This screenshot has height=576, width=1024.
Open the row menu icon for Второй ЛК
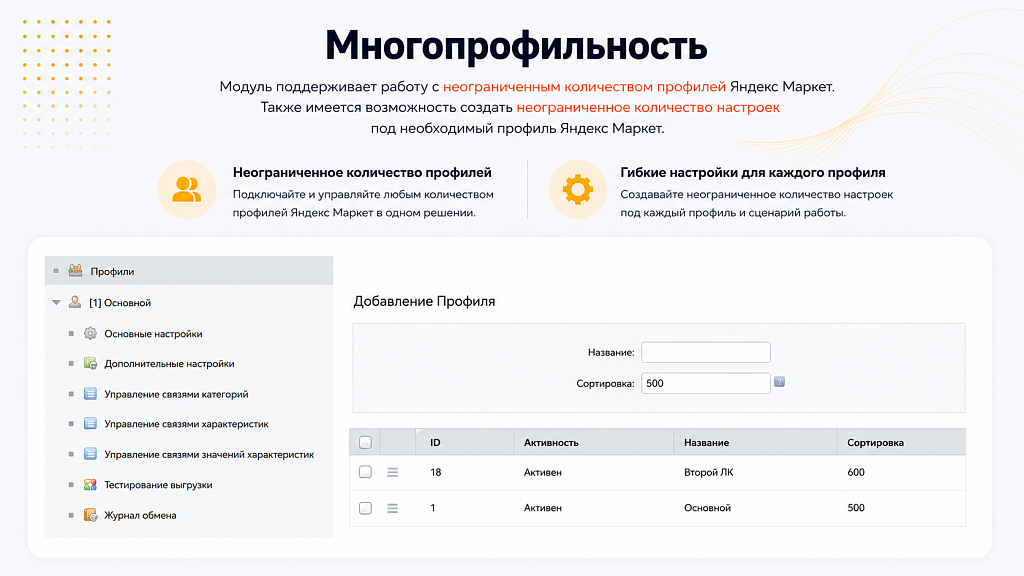click(392, 472)
